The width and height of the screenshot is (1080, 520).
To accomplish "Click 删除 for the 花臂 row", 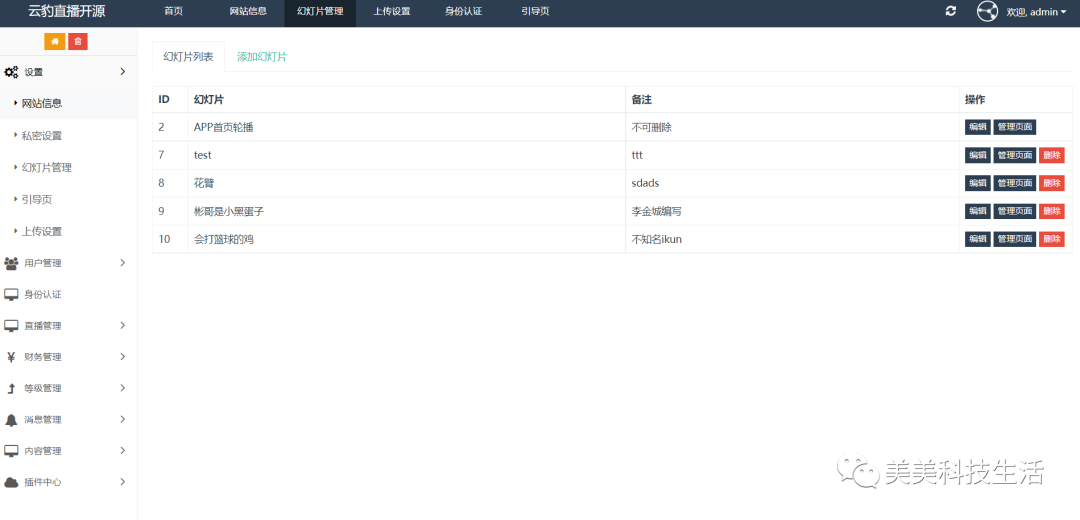I will (1052, 183).
